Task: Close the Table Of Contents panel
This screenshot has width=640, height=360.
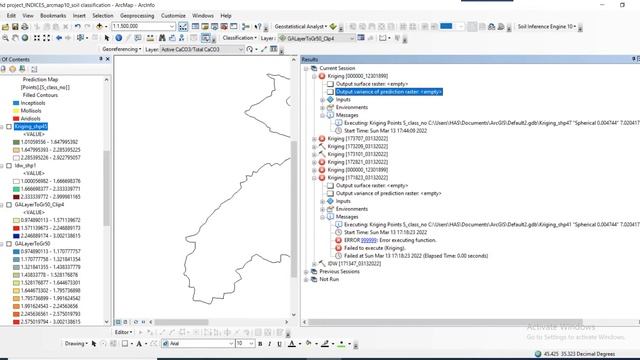Action: click(108, 60)
